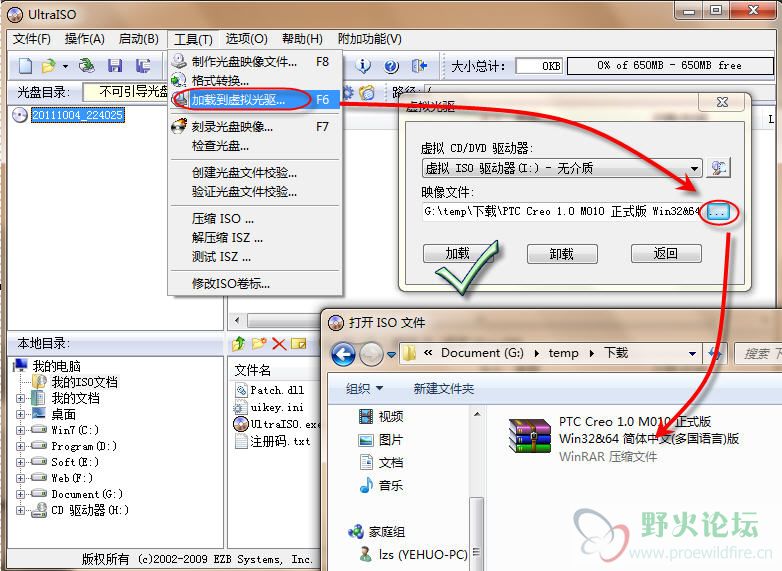
Task: Click the info (i) toolbar icon
Action: click(364, 65)
